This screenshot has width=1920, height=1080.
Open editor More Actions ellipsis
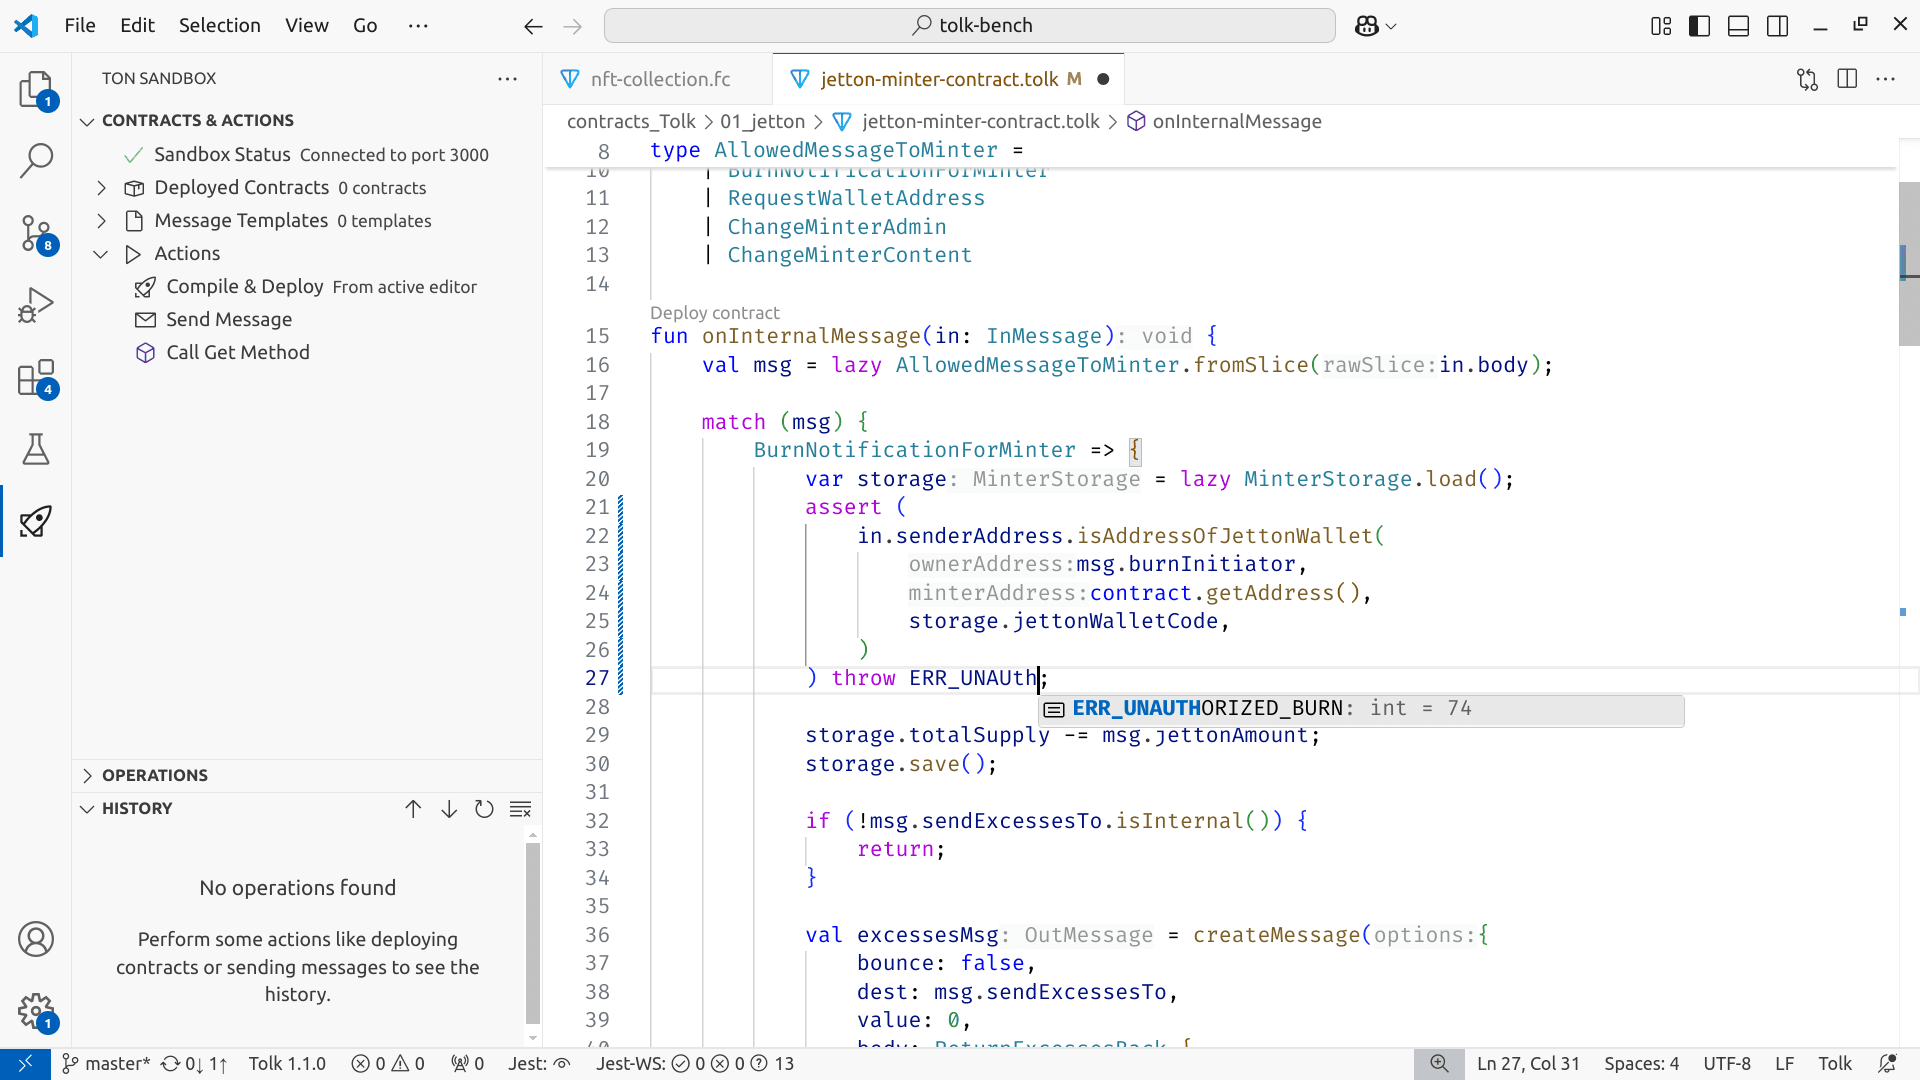click(x=1886, y=79)
